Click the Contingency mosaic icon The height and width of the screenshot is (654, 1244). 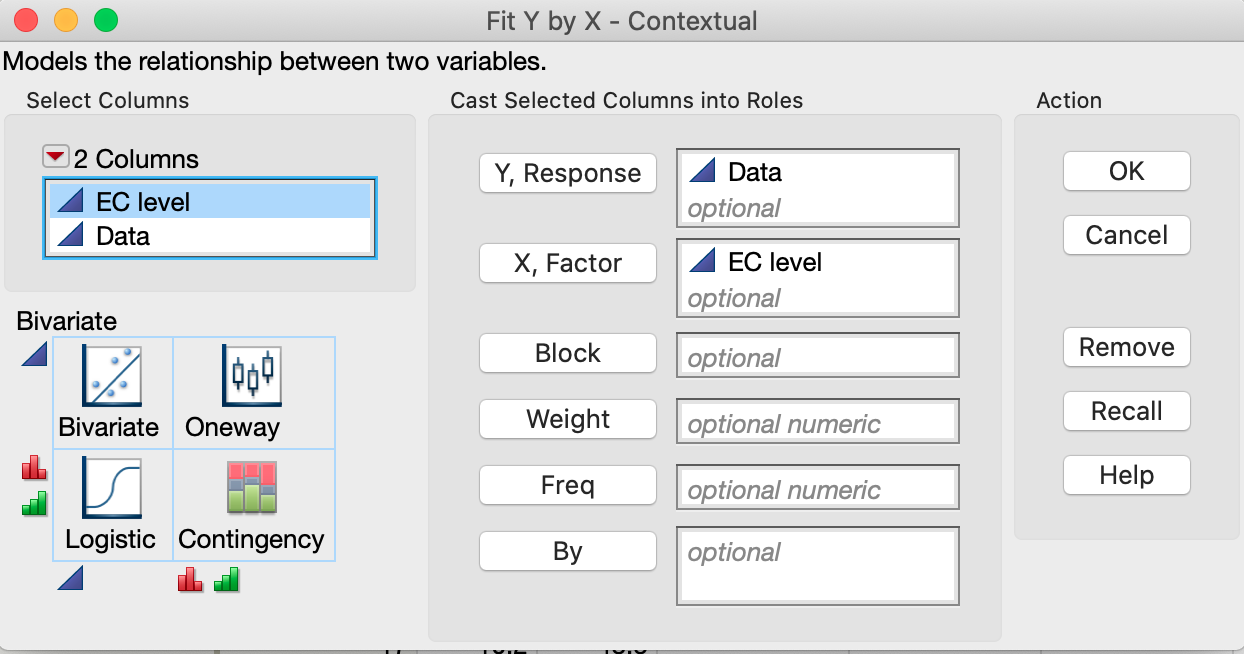click(x=251, y=488)
